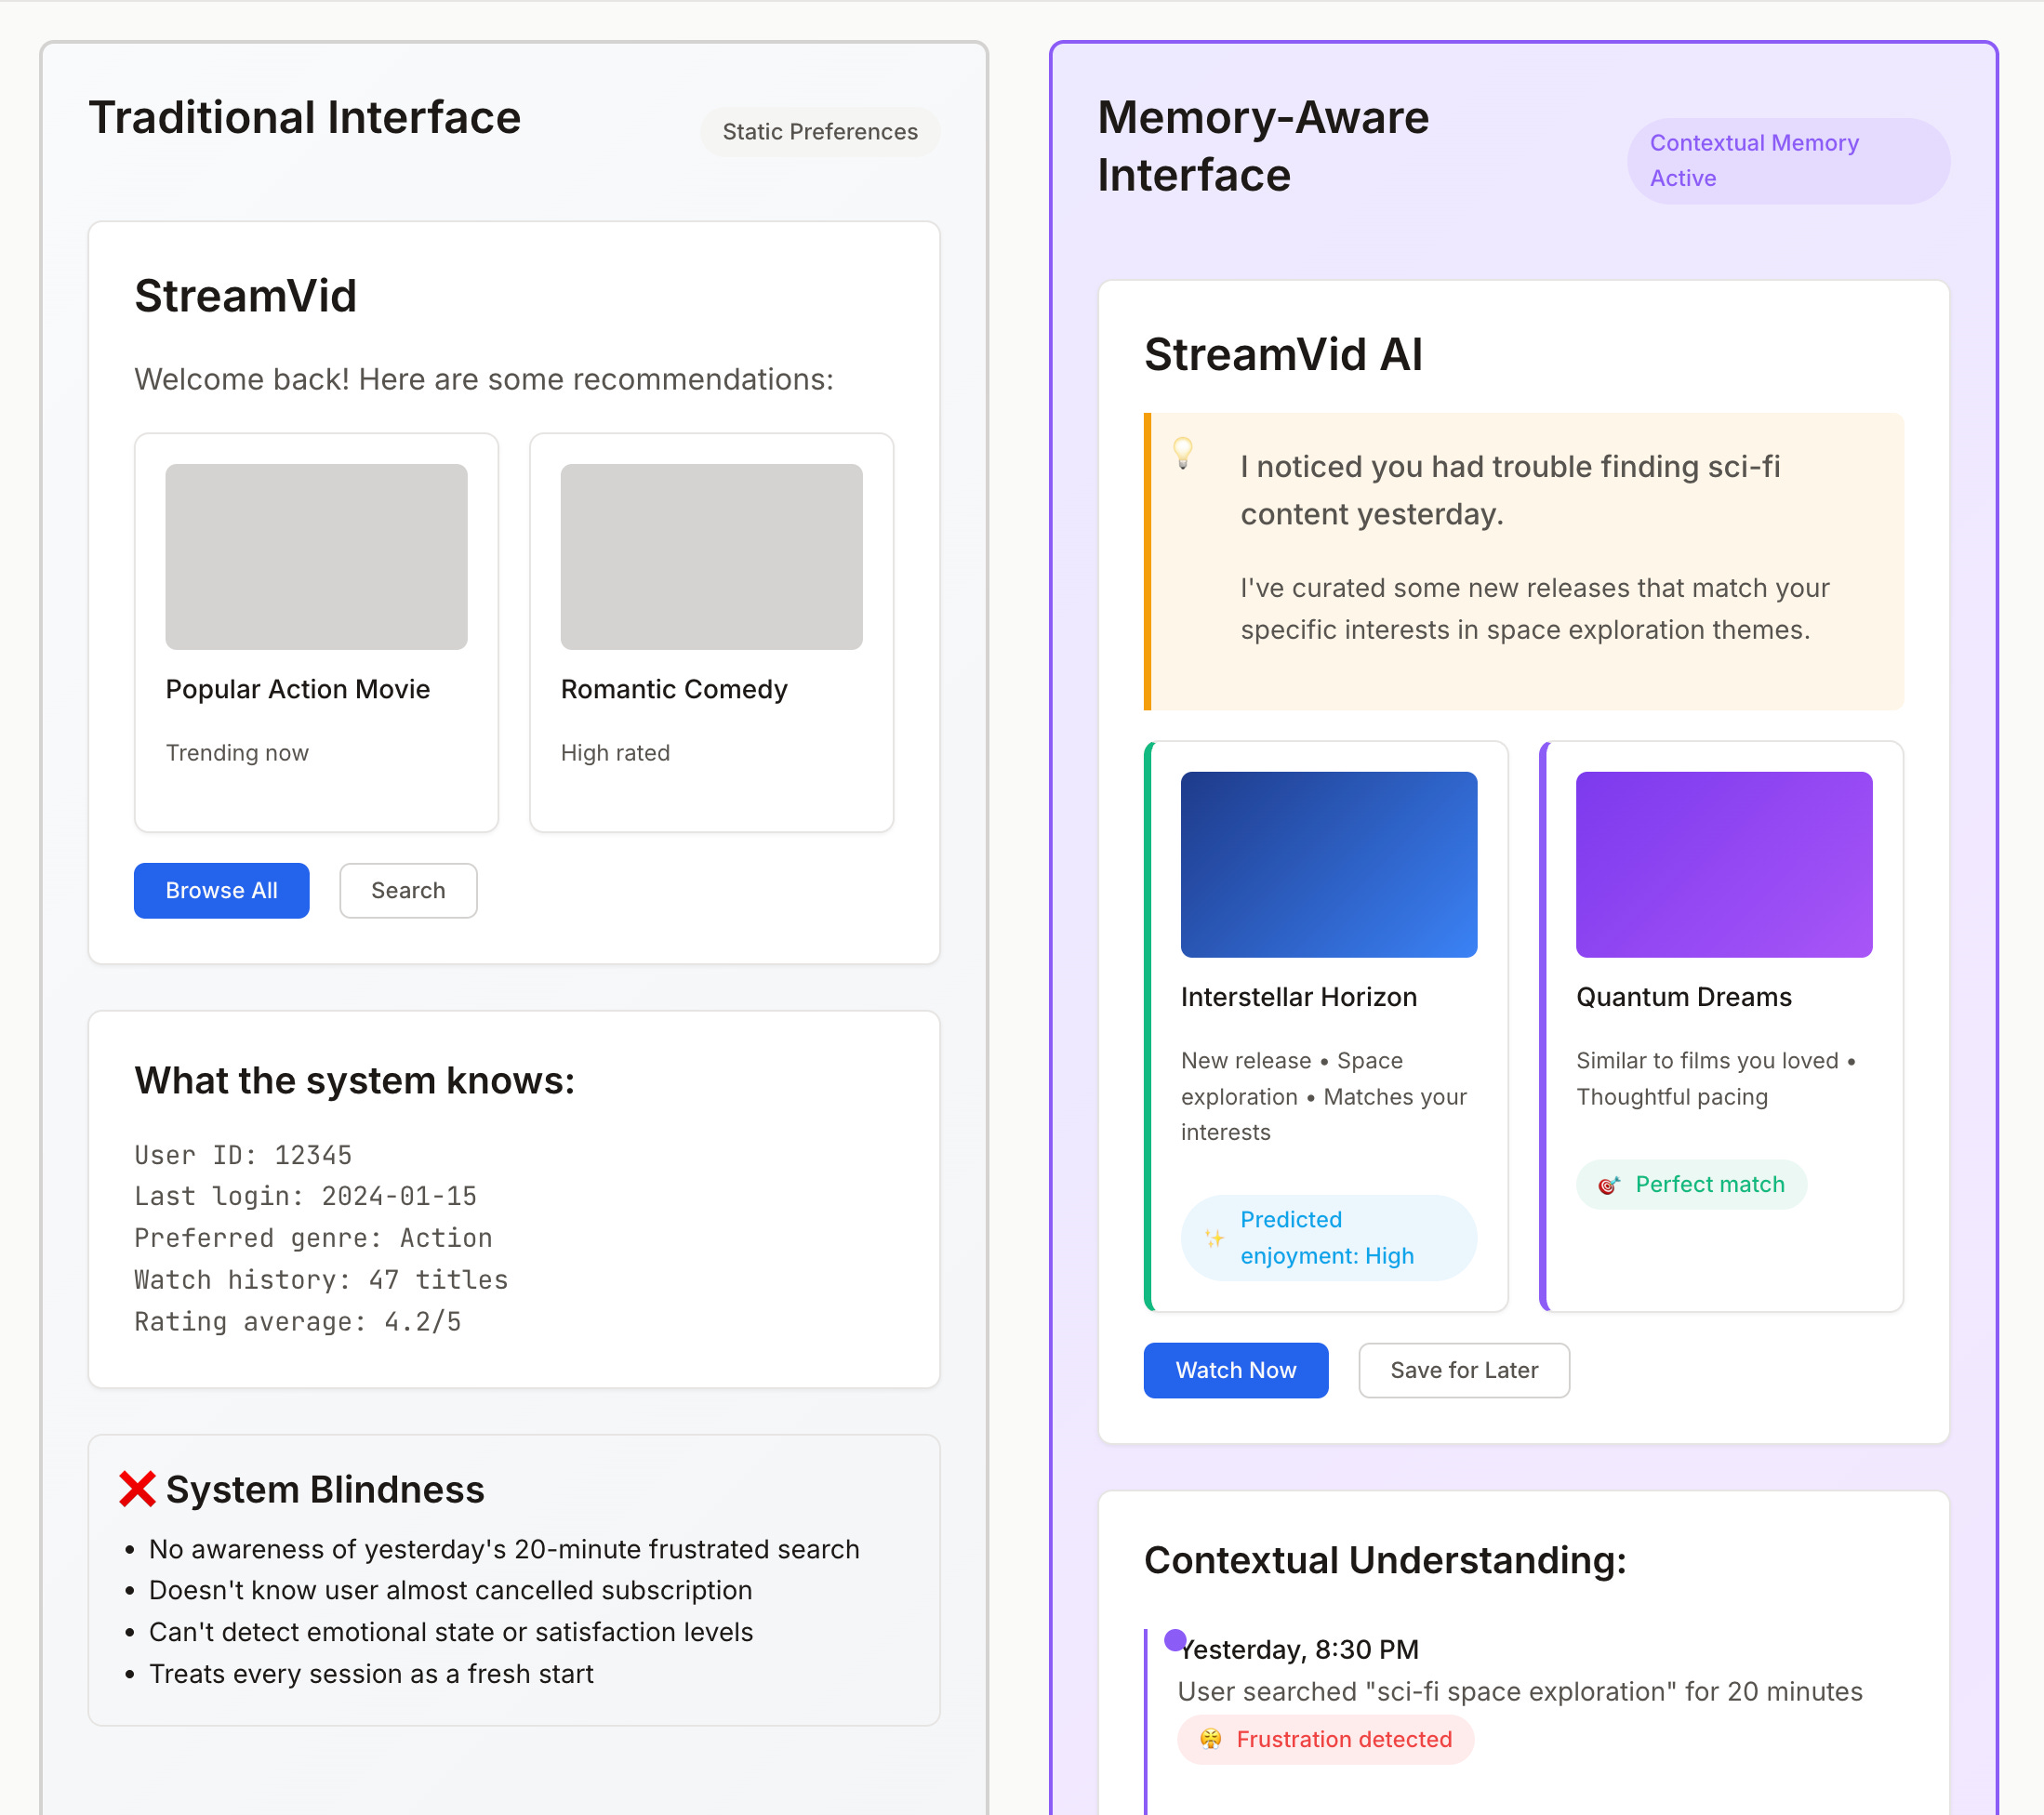The image size is (2044, 1815).
Task: Click the sparkle icon in Predicted enjoyment badge
Action: coord(1214,1238)
